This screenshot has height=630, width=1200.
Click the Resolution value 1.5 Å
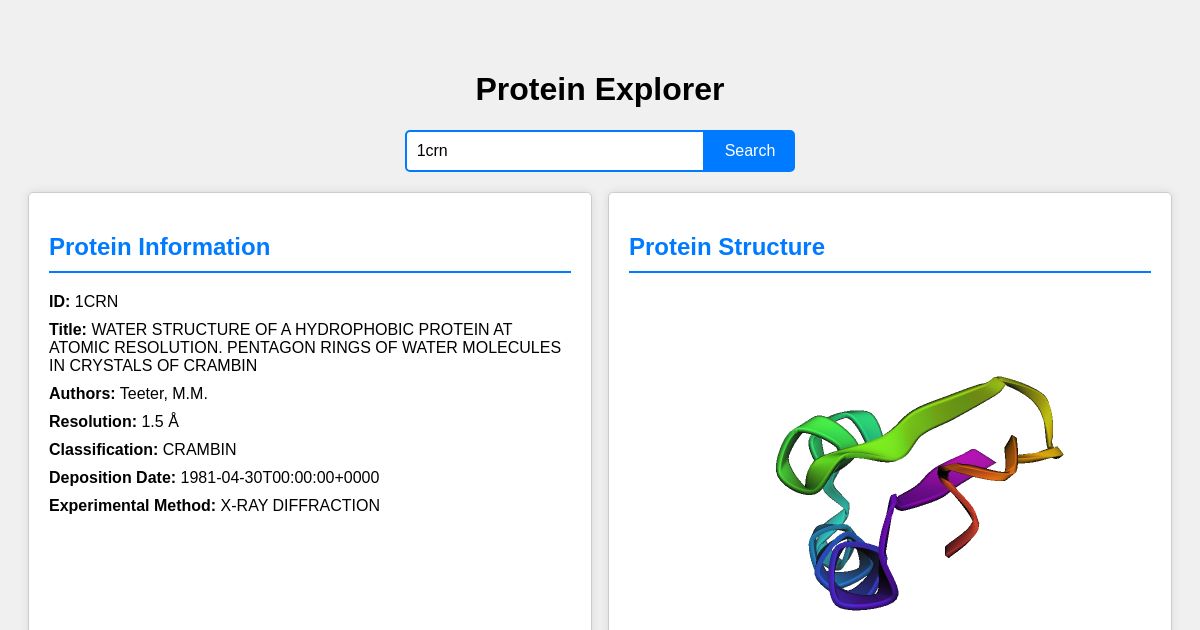coord(160,422)
